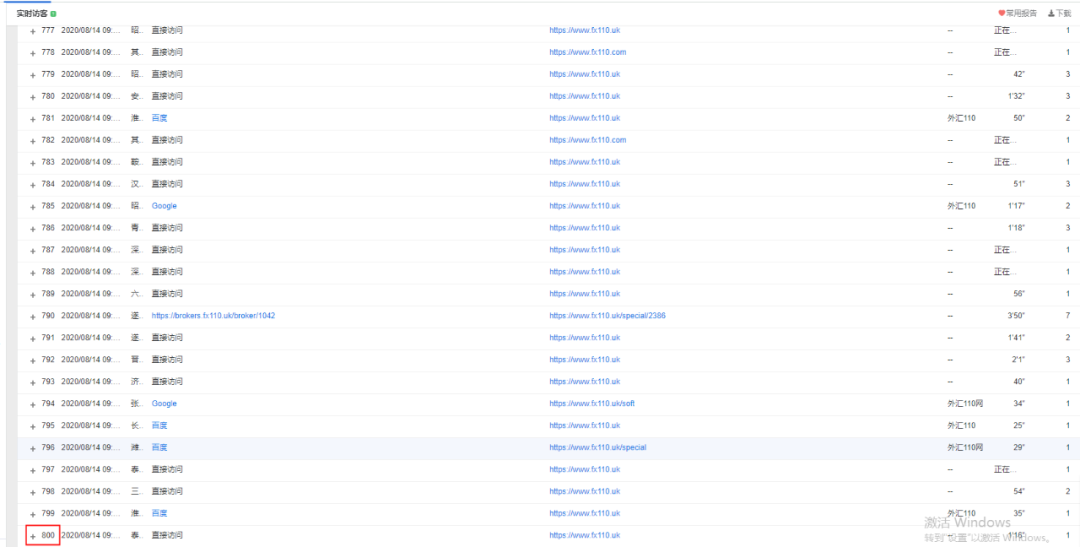Open the Google source link in row 785
The height and width of the screenshot is (547, 1080).
pos(164,206)
